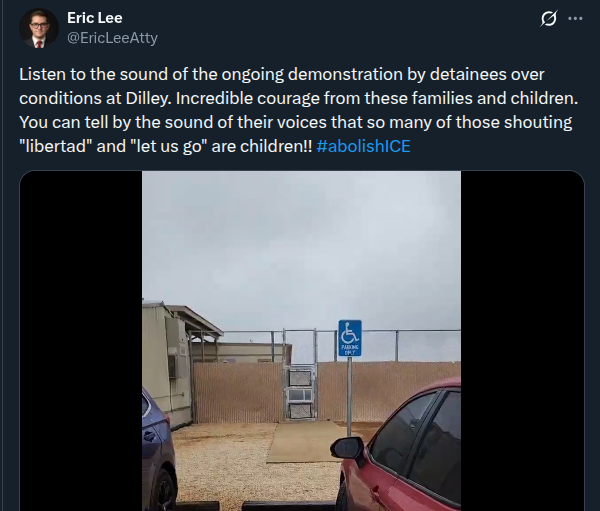Click the fence gate in the video

pos(300,392)
